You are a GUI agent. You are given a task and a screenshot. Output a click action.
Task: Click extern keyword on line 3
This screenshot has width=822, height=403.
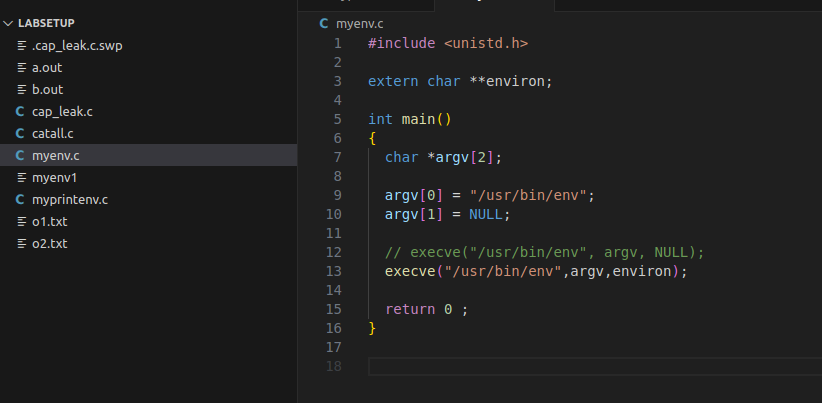(x=393, y=82)
